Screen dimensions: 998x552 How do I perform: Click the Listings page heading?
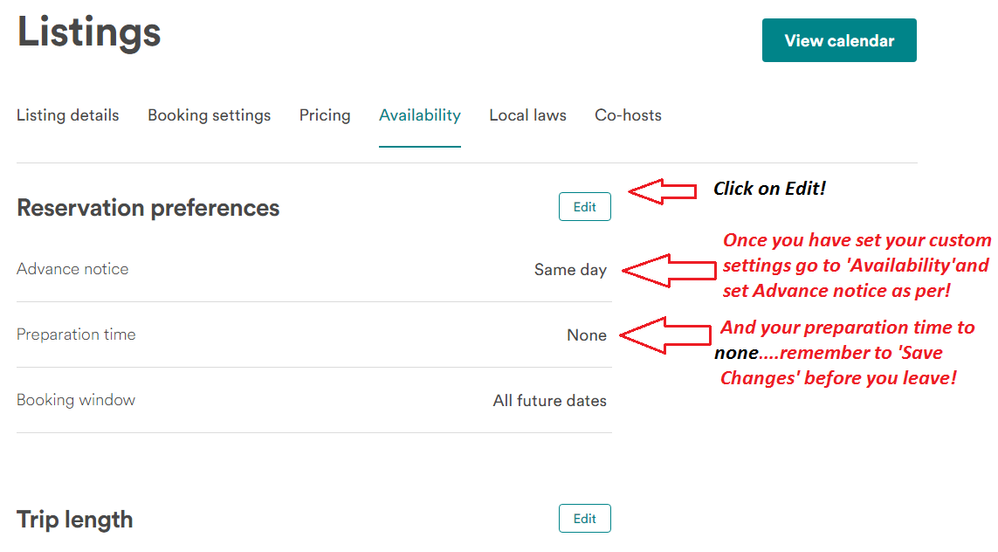click(x=89, y=32)
